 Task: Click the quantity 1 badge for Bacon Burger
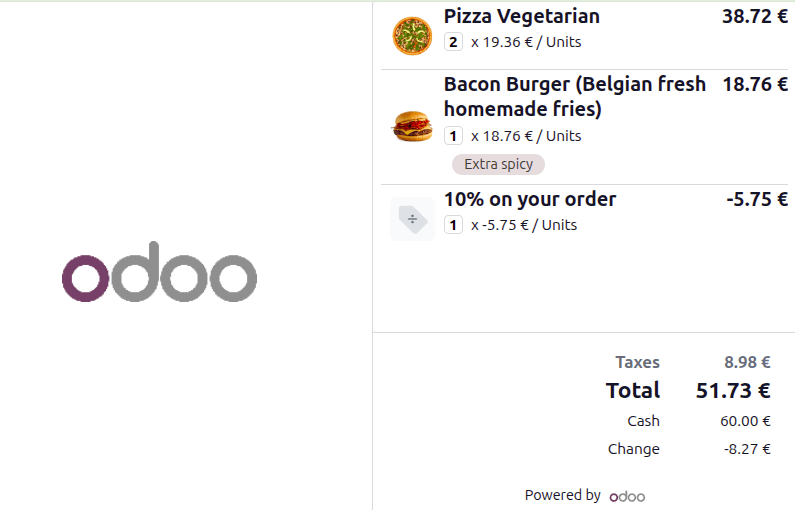coord(453,136)
